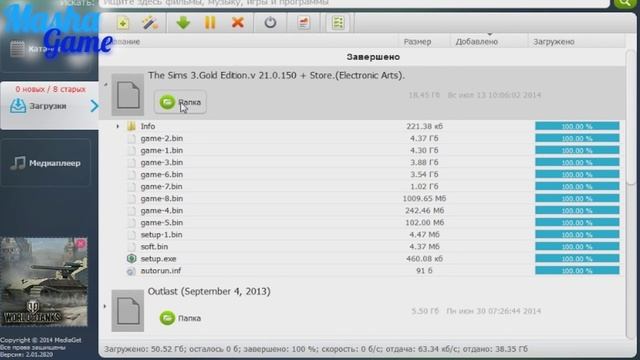Delete download with the red X icon
The image size is (640, 360).
238,22
